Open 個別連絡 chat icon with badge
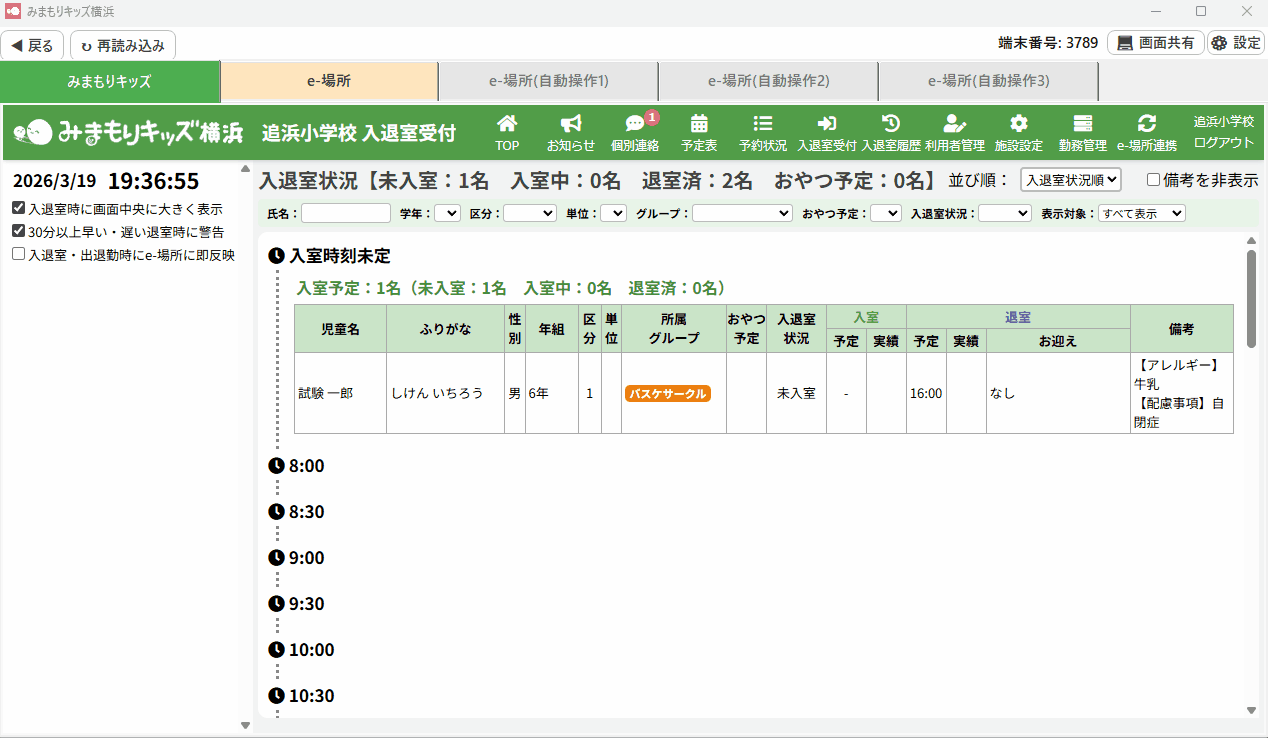This screenshot has height=738, width=1268. [x=635, y=123]
